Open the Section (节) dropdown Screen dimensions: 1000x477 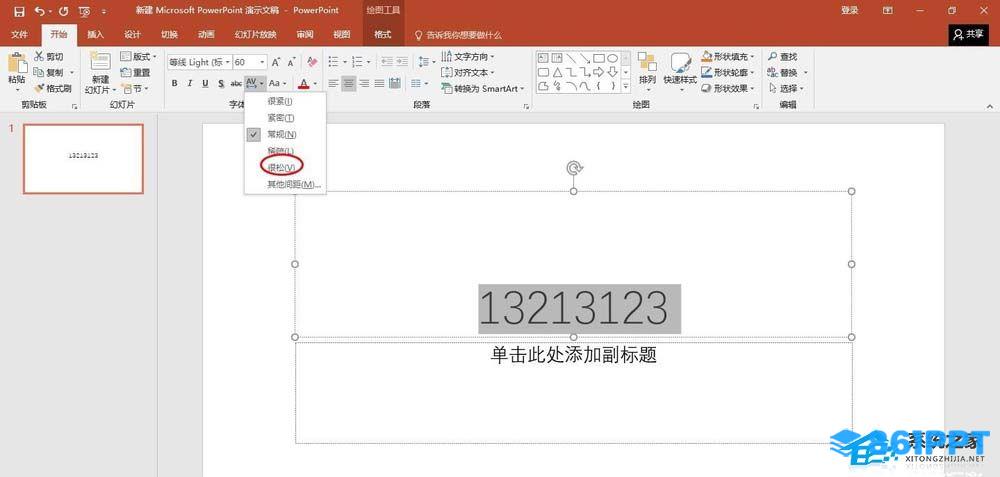pos(135,89)
